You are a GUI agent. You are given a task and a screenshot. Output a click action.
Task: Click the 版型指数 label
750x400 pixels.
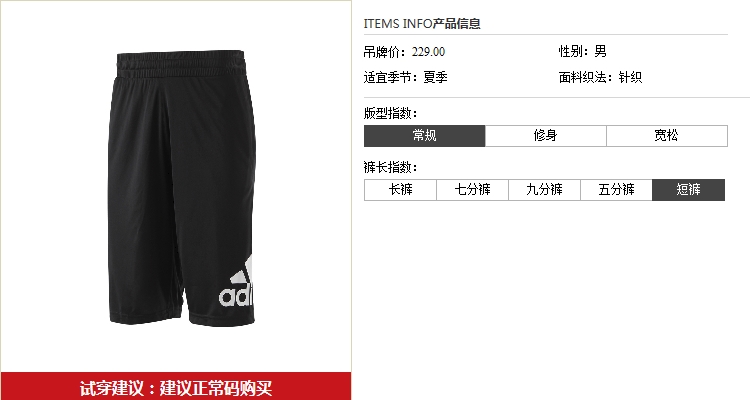point(390,113)
